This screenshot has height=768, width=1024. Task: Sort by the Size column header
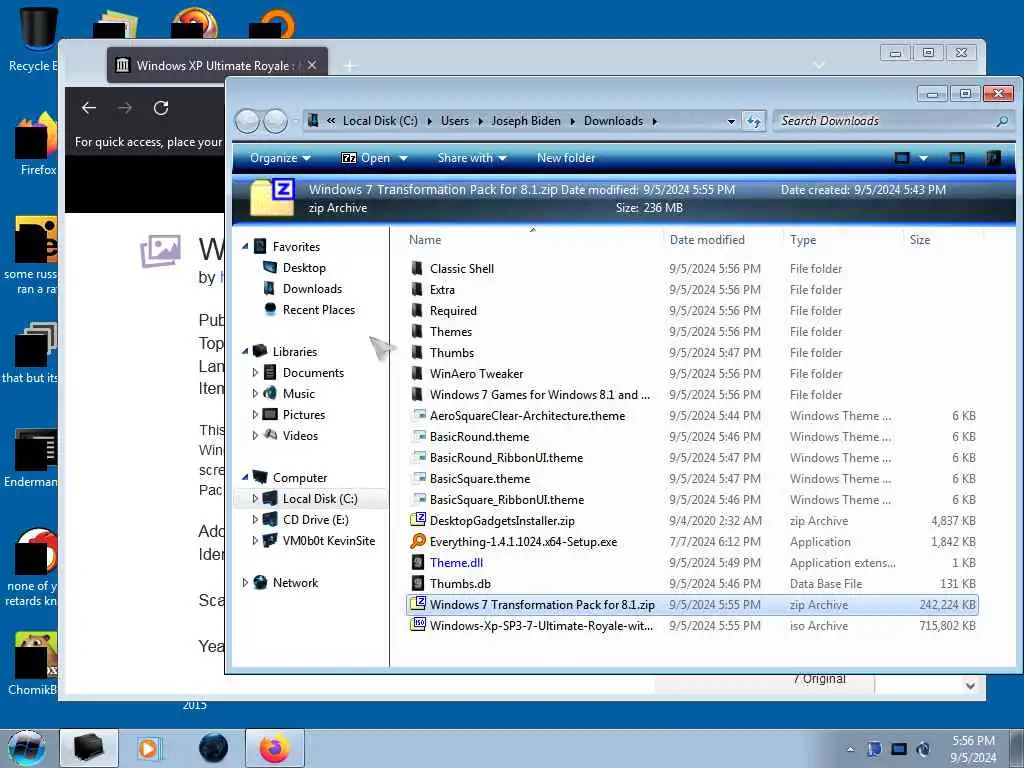(920, 240)
